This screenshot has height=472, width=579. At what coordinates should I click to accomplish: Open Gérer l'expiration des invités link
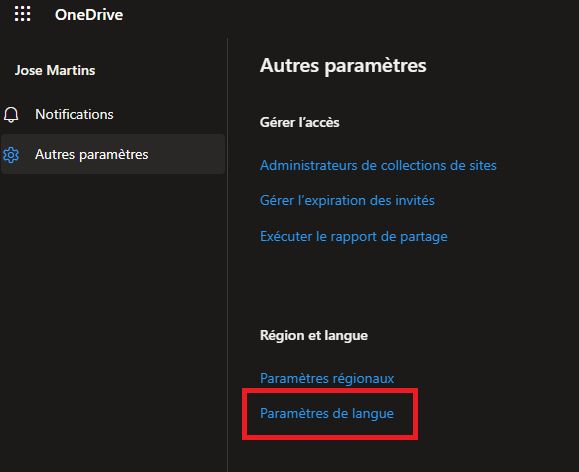coord(347,201)
